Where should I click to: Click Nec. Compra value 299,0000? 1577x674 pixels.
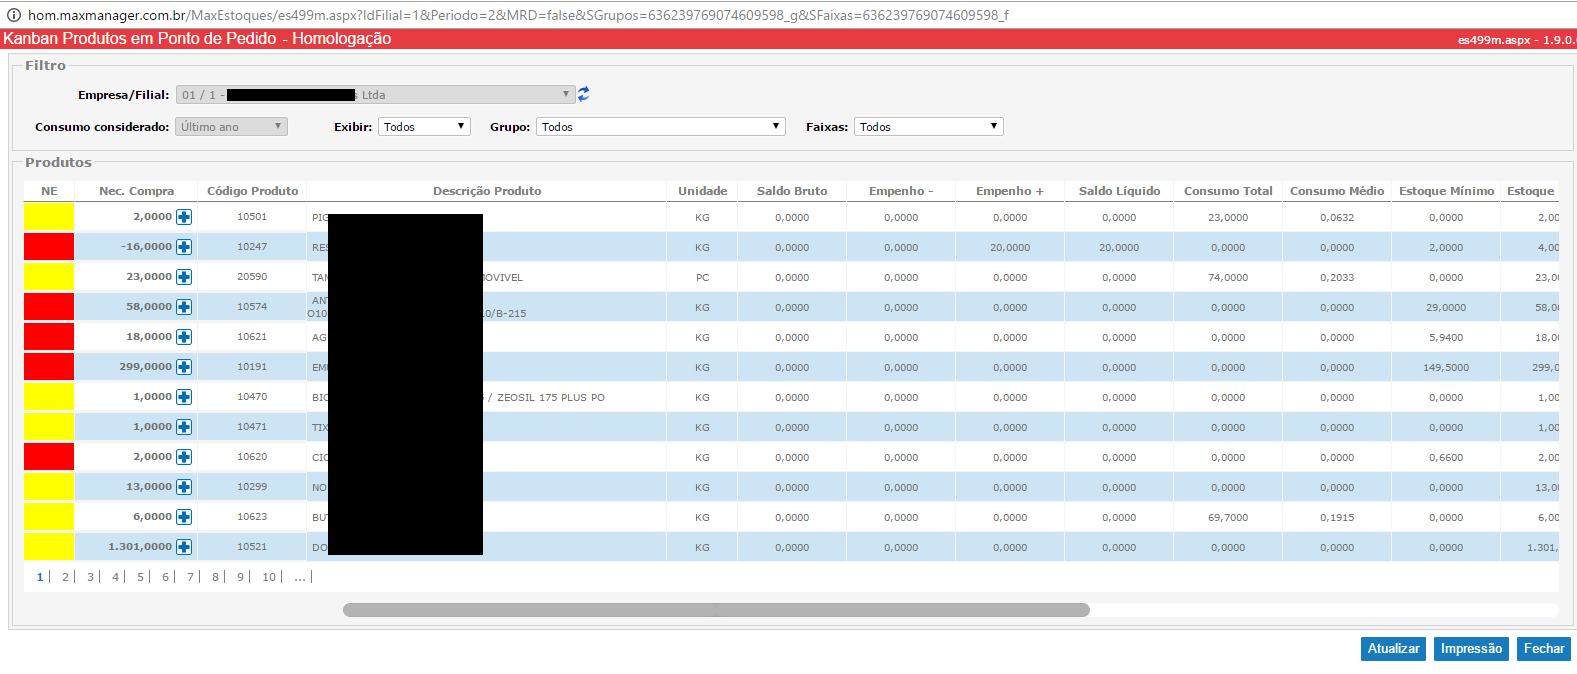[146, 367]
